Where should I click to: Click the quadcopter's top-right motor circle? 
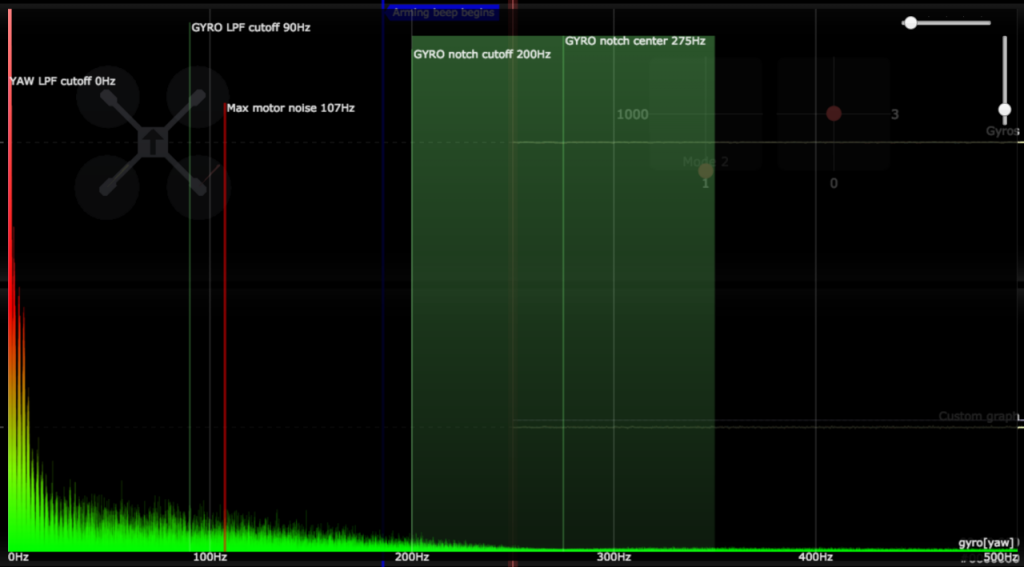tap(197, 97)
